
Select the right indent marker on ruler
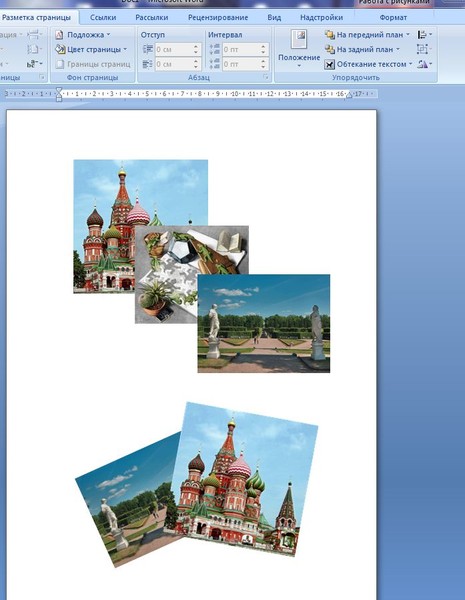[x=348, y=95]
